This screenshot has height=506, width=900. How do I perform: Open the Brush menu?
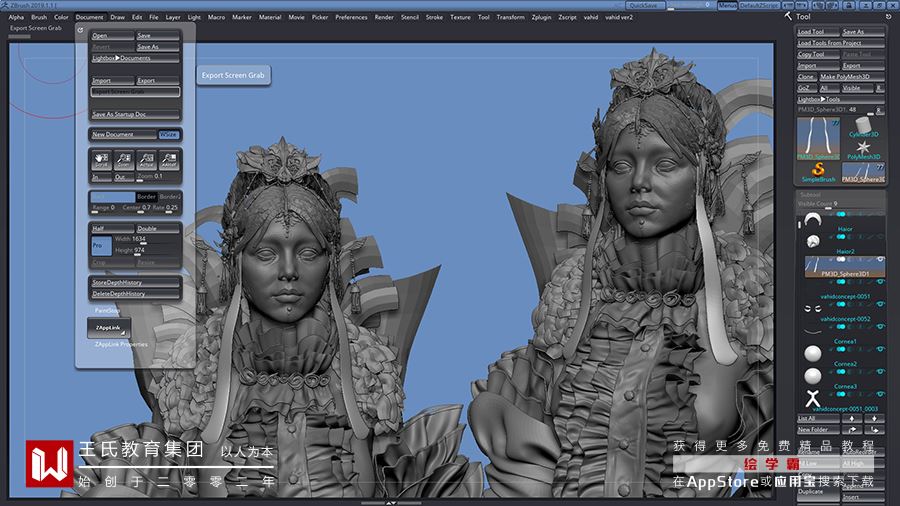click(39, 17)
